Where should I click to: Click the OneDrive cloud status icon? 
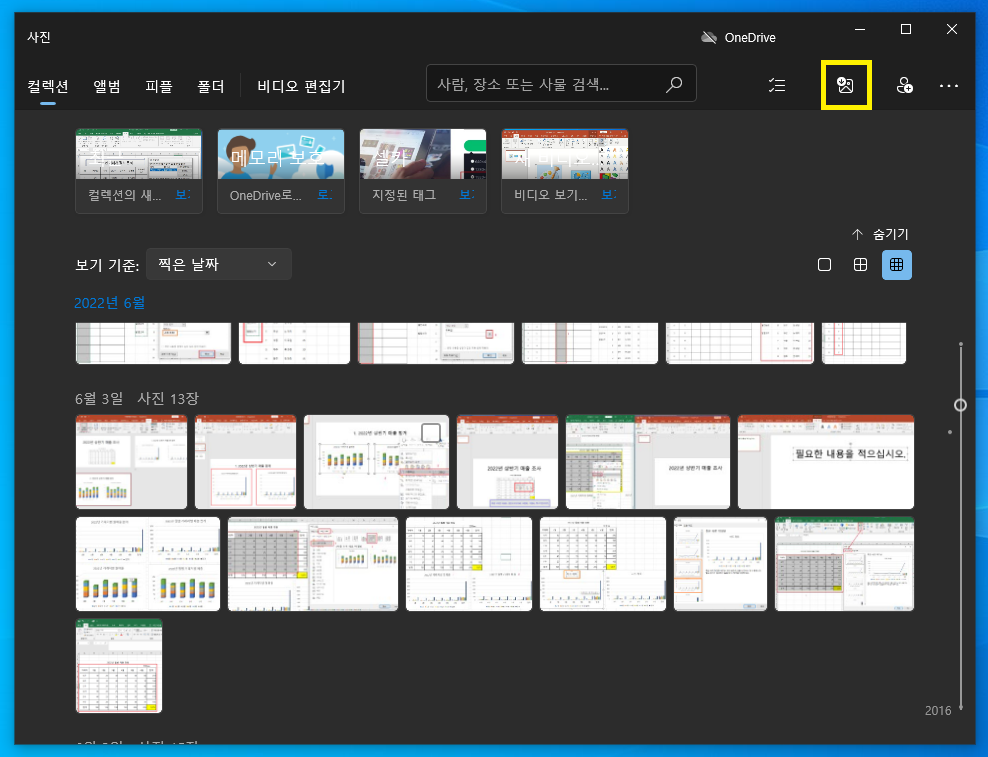click(x=709, y=37)
